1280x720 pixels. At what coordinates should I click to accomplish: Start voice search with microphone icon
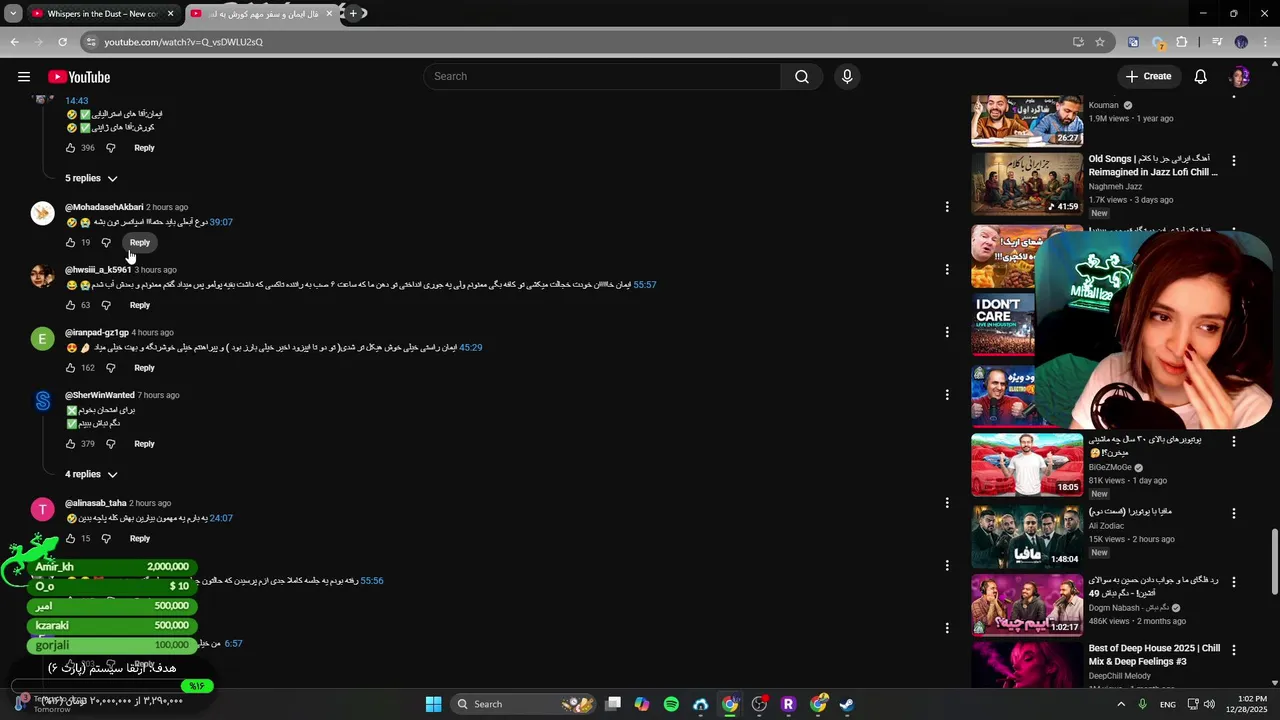click(847, 77)
